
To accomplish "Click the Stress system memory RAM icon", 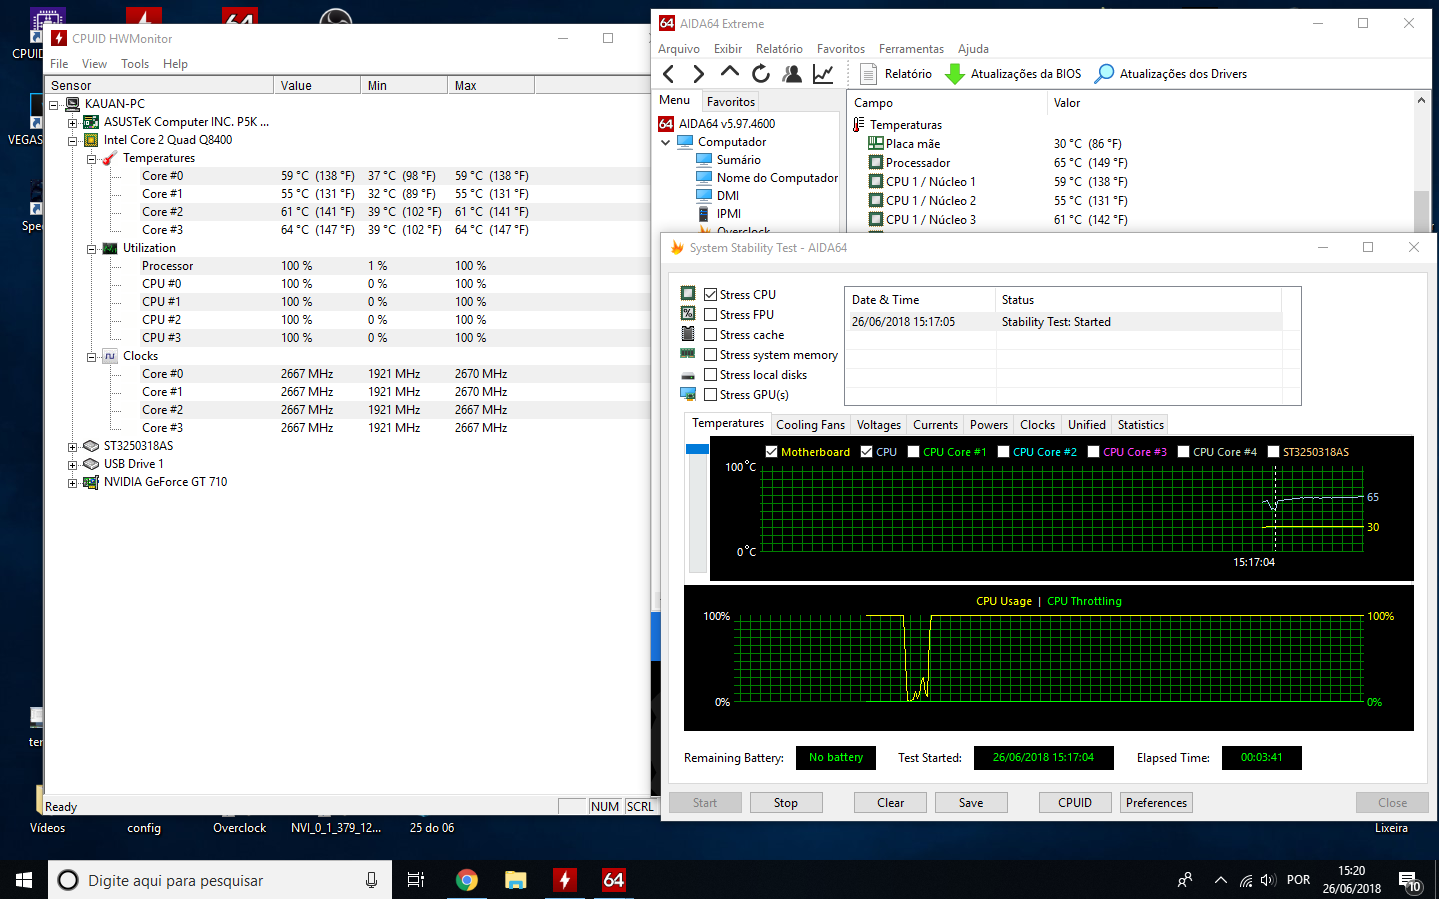I will point(688,354).
